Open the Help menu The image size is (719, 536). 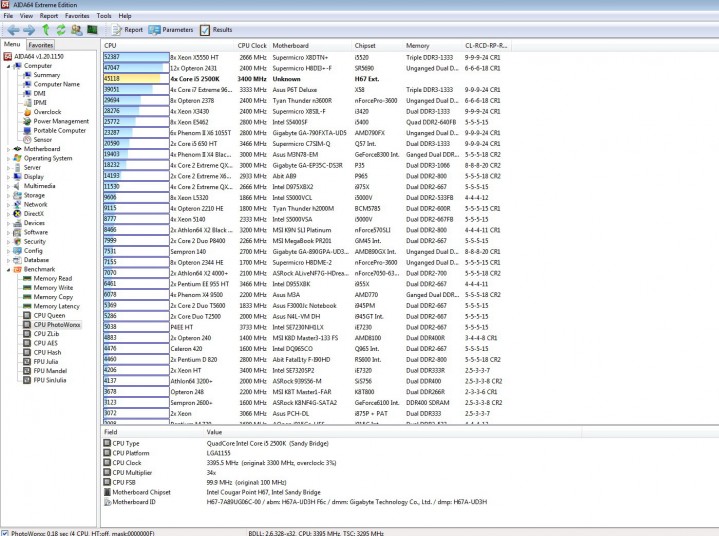click(125, 16)
